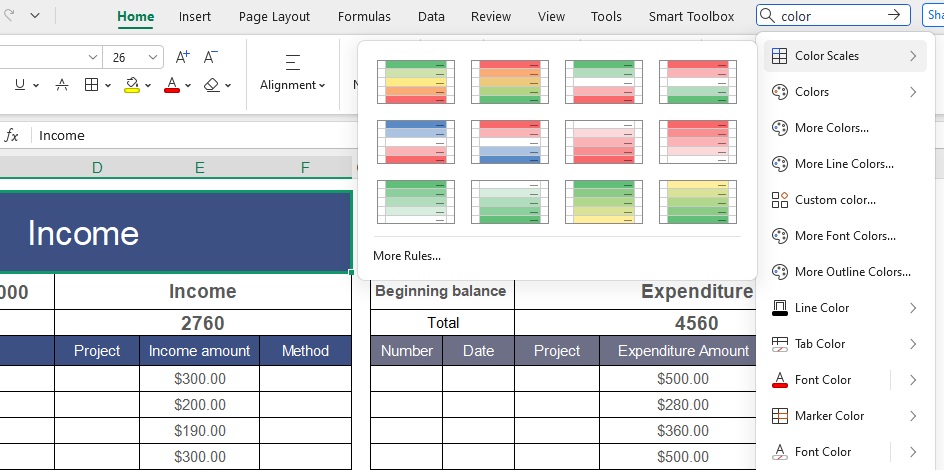
Task: Apply red font color icon in ribbon
Action: point(172,85)
